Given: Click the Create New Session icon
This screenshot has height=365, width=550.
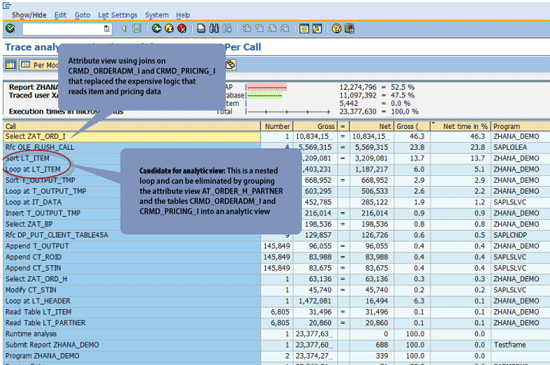Looking at the screenshot, I should click(x=304, y=28).
